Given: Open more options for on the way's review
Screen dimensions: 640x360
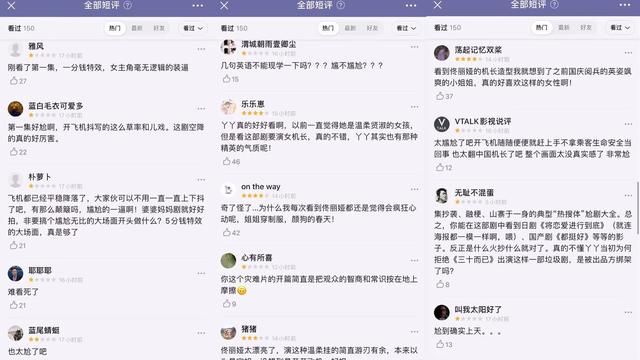Looking at the screenshot, I should [415, 189].
